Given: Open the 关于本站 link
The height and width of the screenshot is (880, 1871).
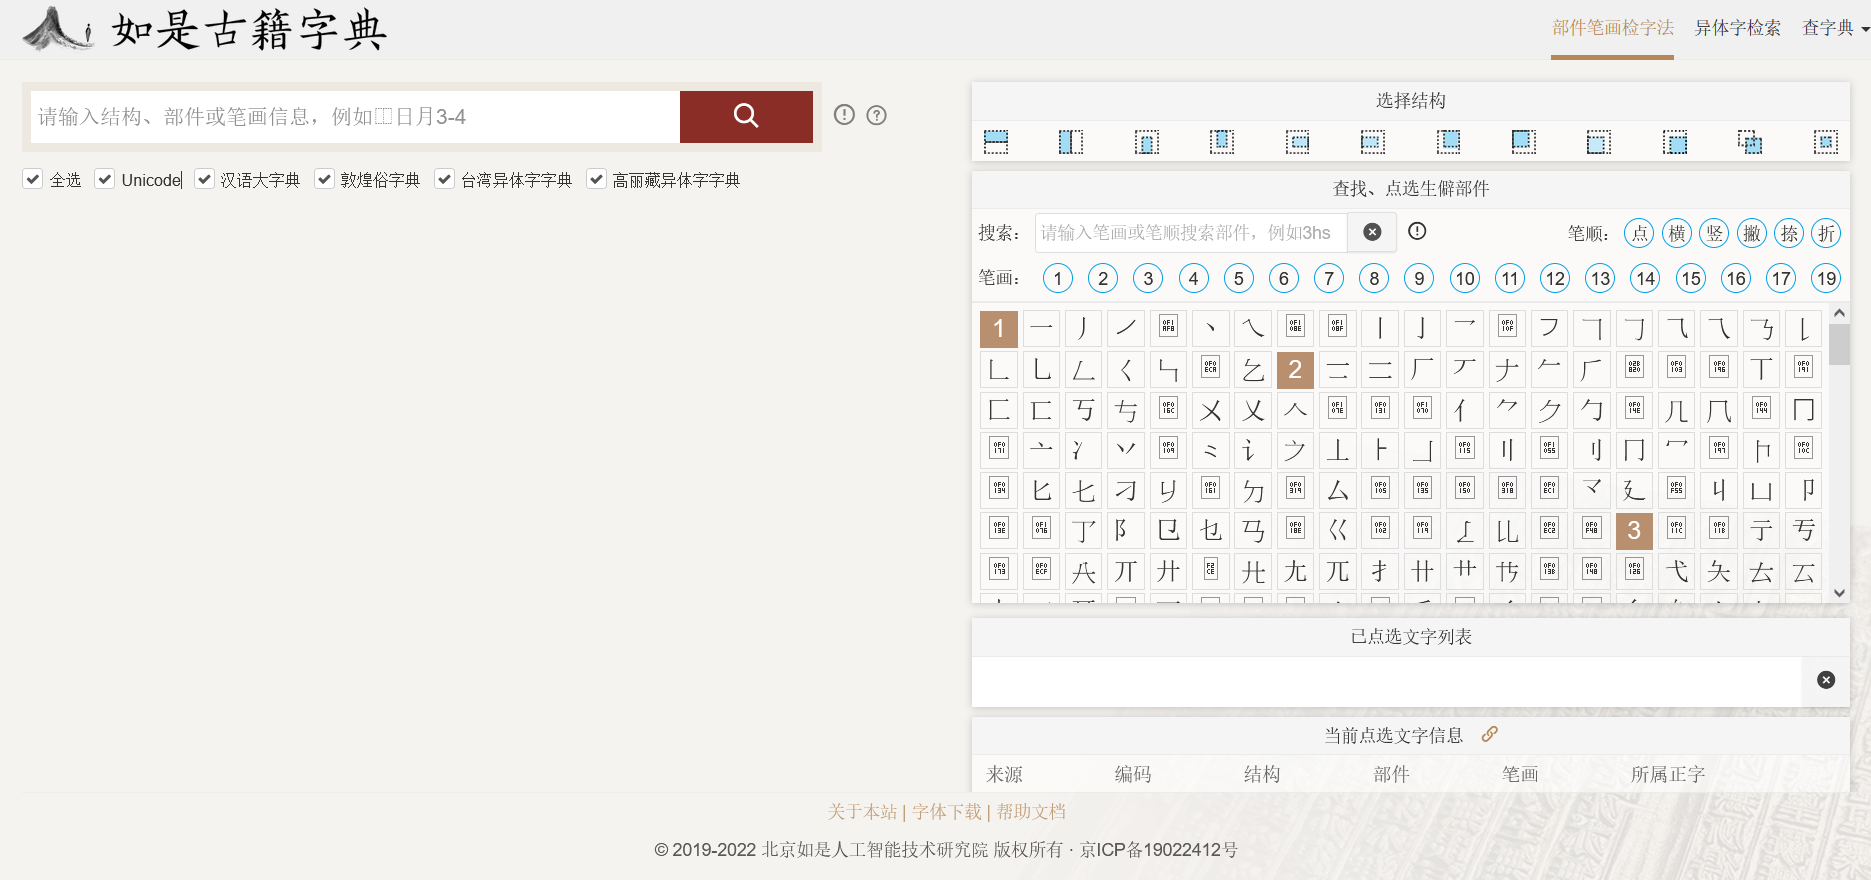Looking at the screenshot, I should [x=862, y=812].
